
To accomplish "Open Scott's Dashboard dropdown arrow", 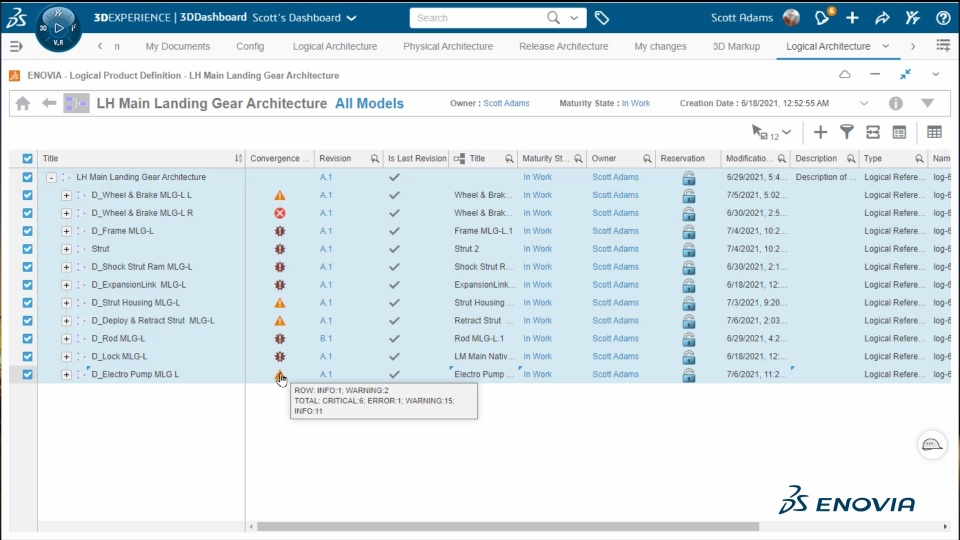I will pyautogui.click(x=351, y=18).
